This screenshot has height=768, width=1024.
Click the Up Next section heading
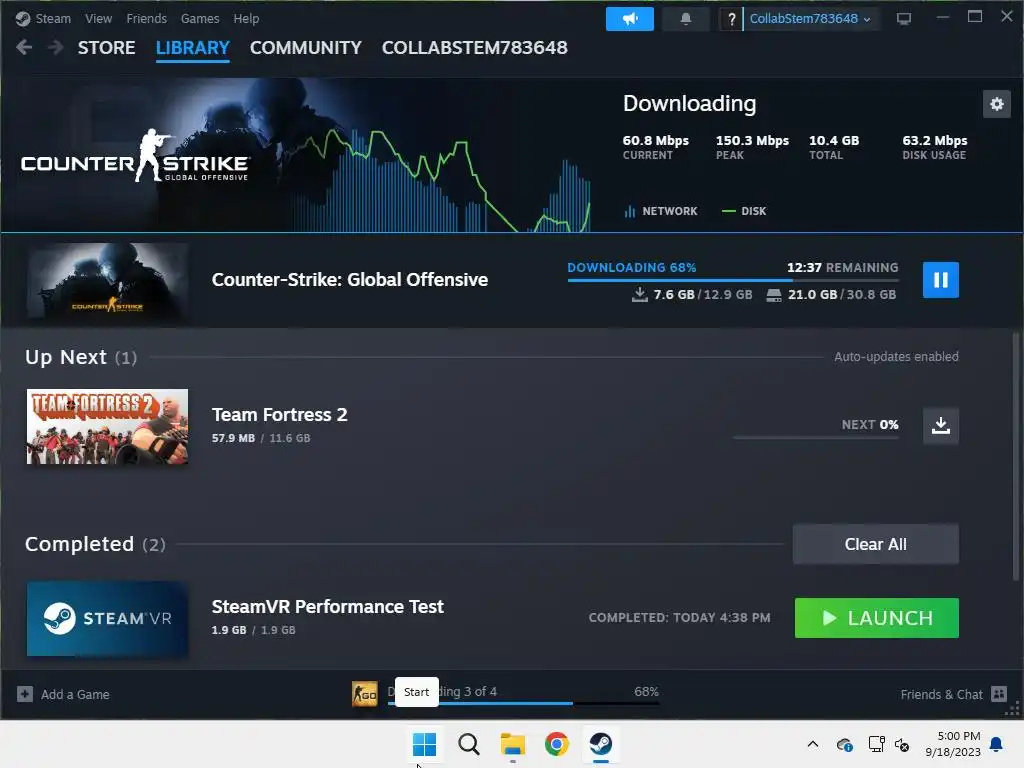(81, 357)
